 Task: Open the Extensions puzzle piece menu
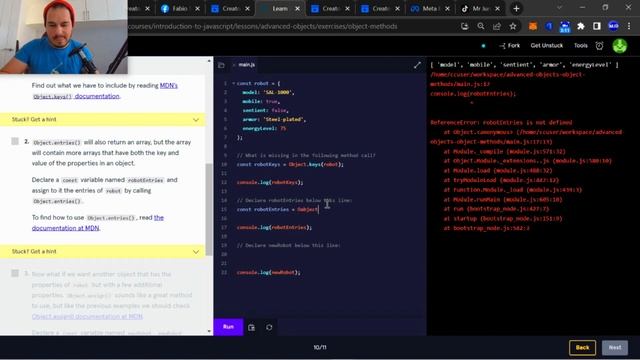click(x=580, y=26)
